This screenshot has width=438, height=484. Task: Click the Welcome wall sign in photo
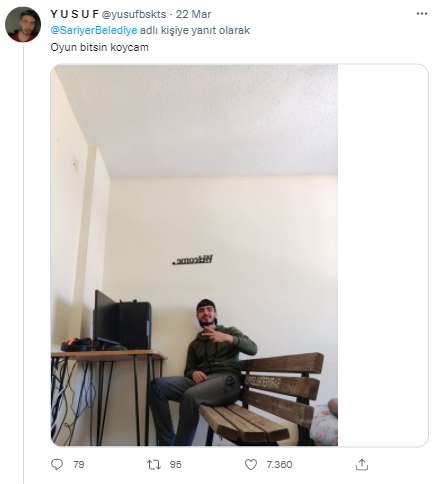[x=192, y=260]
